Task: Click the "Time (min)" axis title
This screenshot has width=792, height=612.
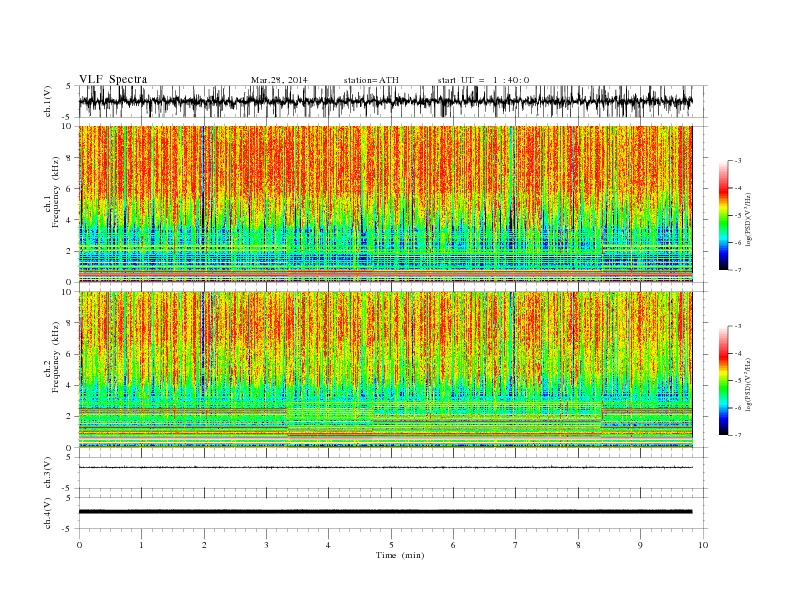Action: coord(400,555)
